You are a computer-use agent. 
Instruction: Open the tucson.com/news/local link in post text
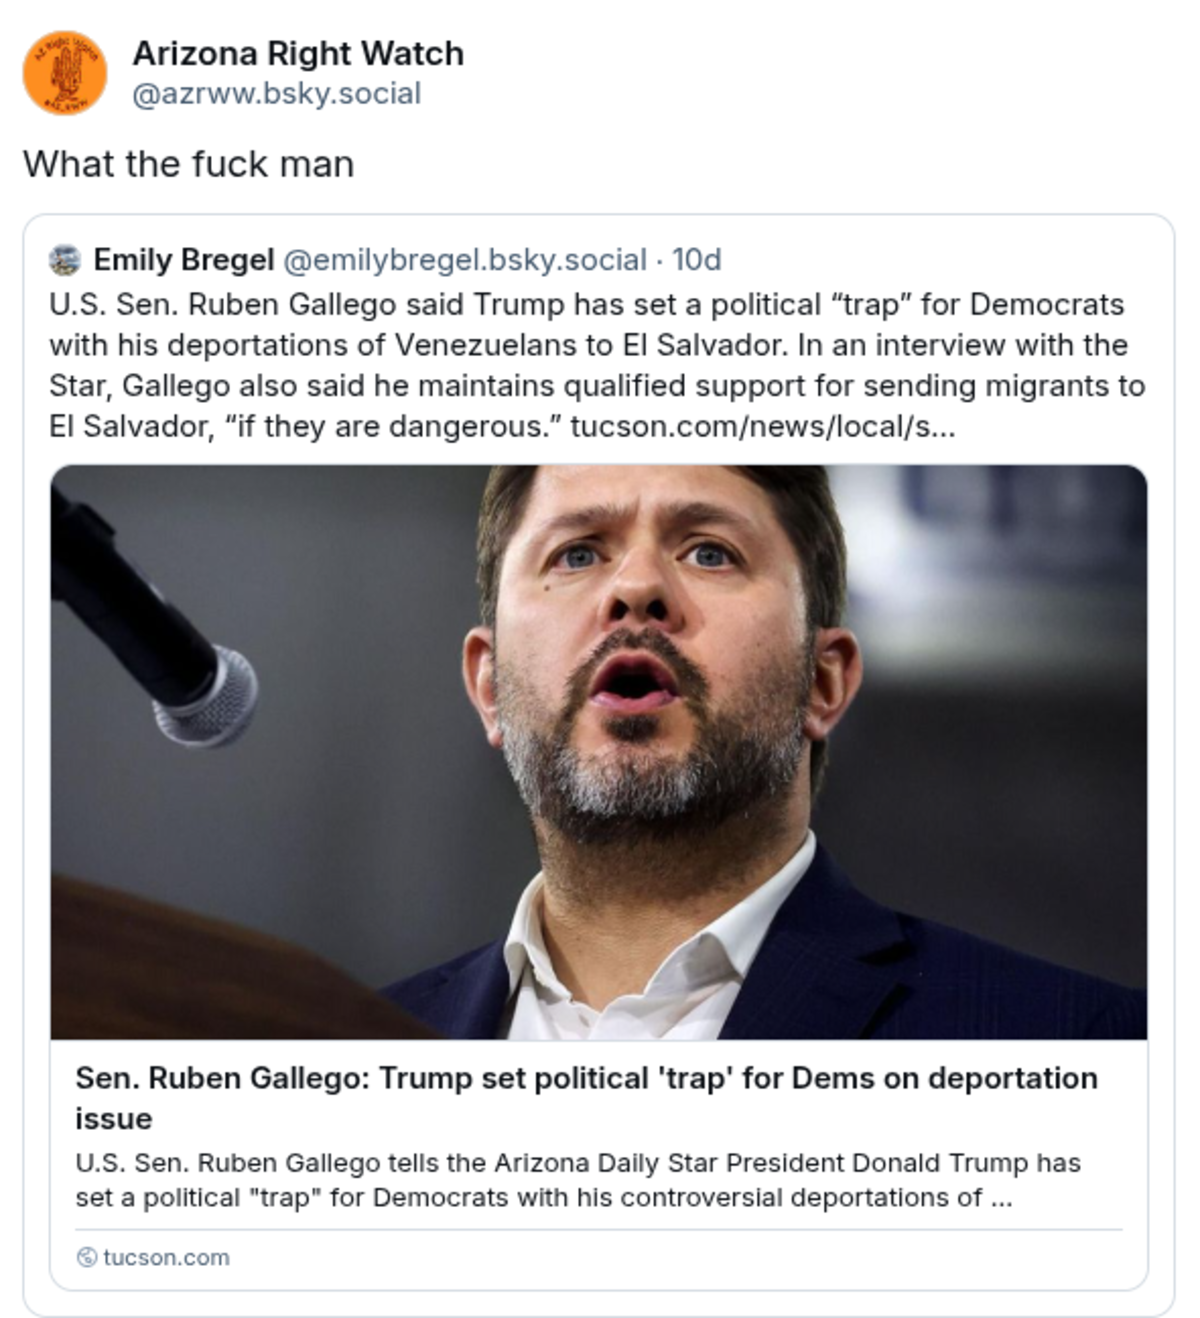tap(762, 427)
